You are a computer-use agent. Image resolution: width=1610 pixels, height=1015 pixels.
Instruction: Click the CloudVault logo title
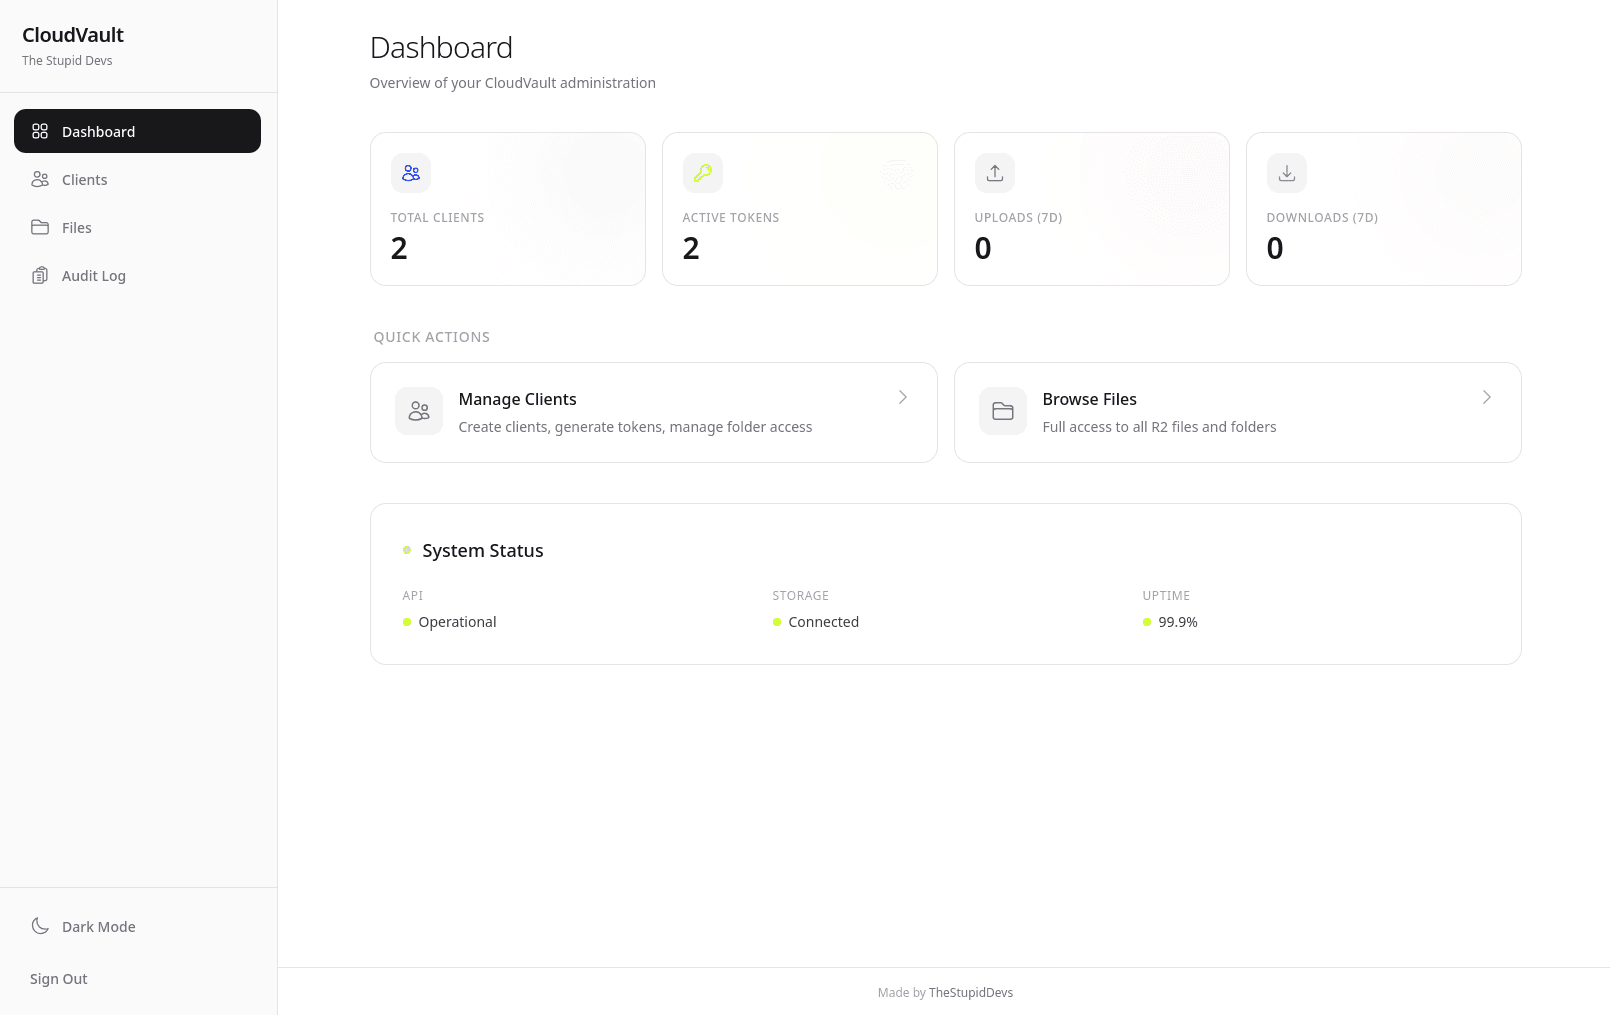point(73,35)
